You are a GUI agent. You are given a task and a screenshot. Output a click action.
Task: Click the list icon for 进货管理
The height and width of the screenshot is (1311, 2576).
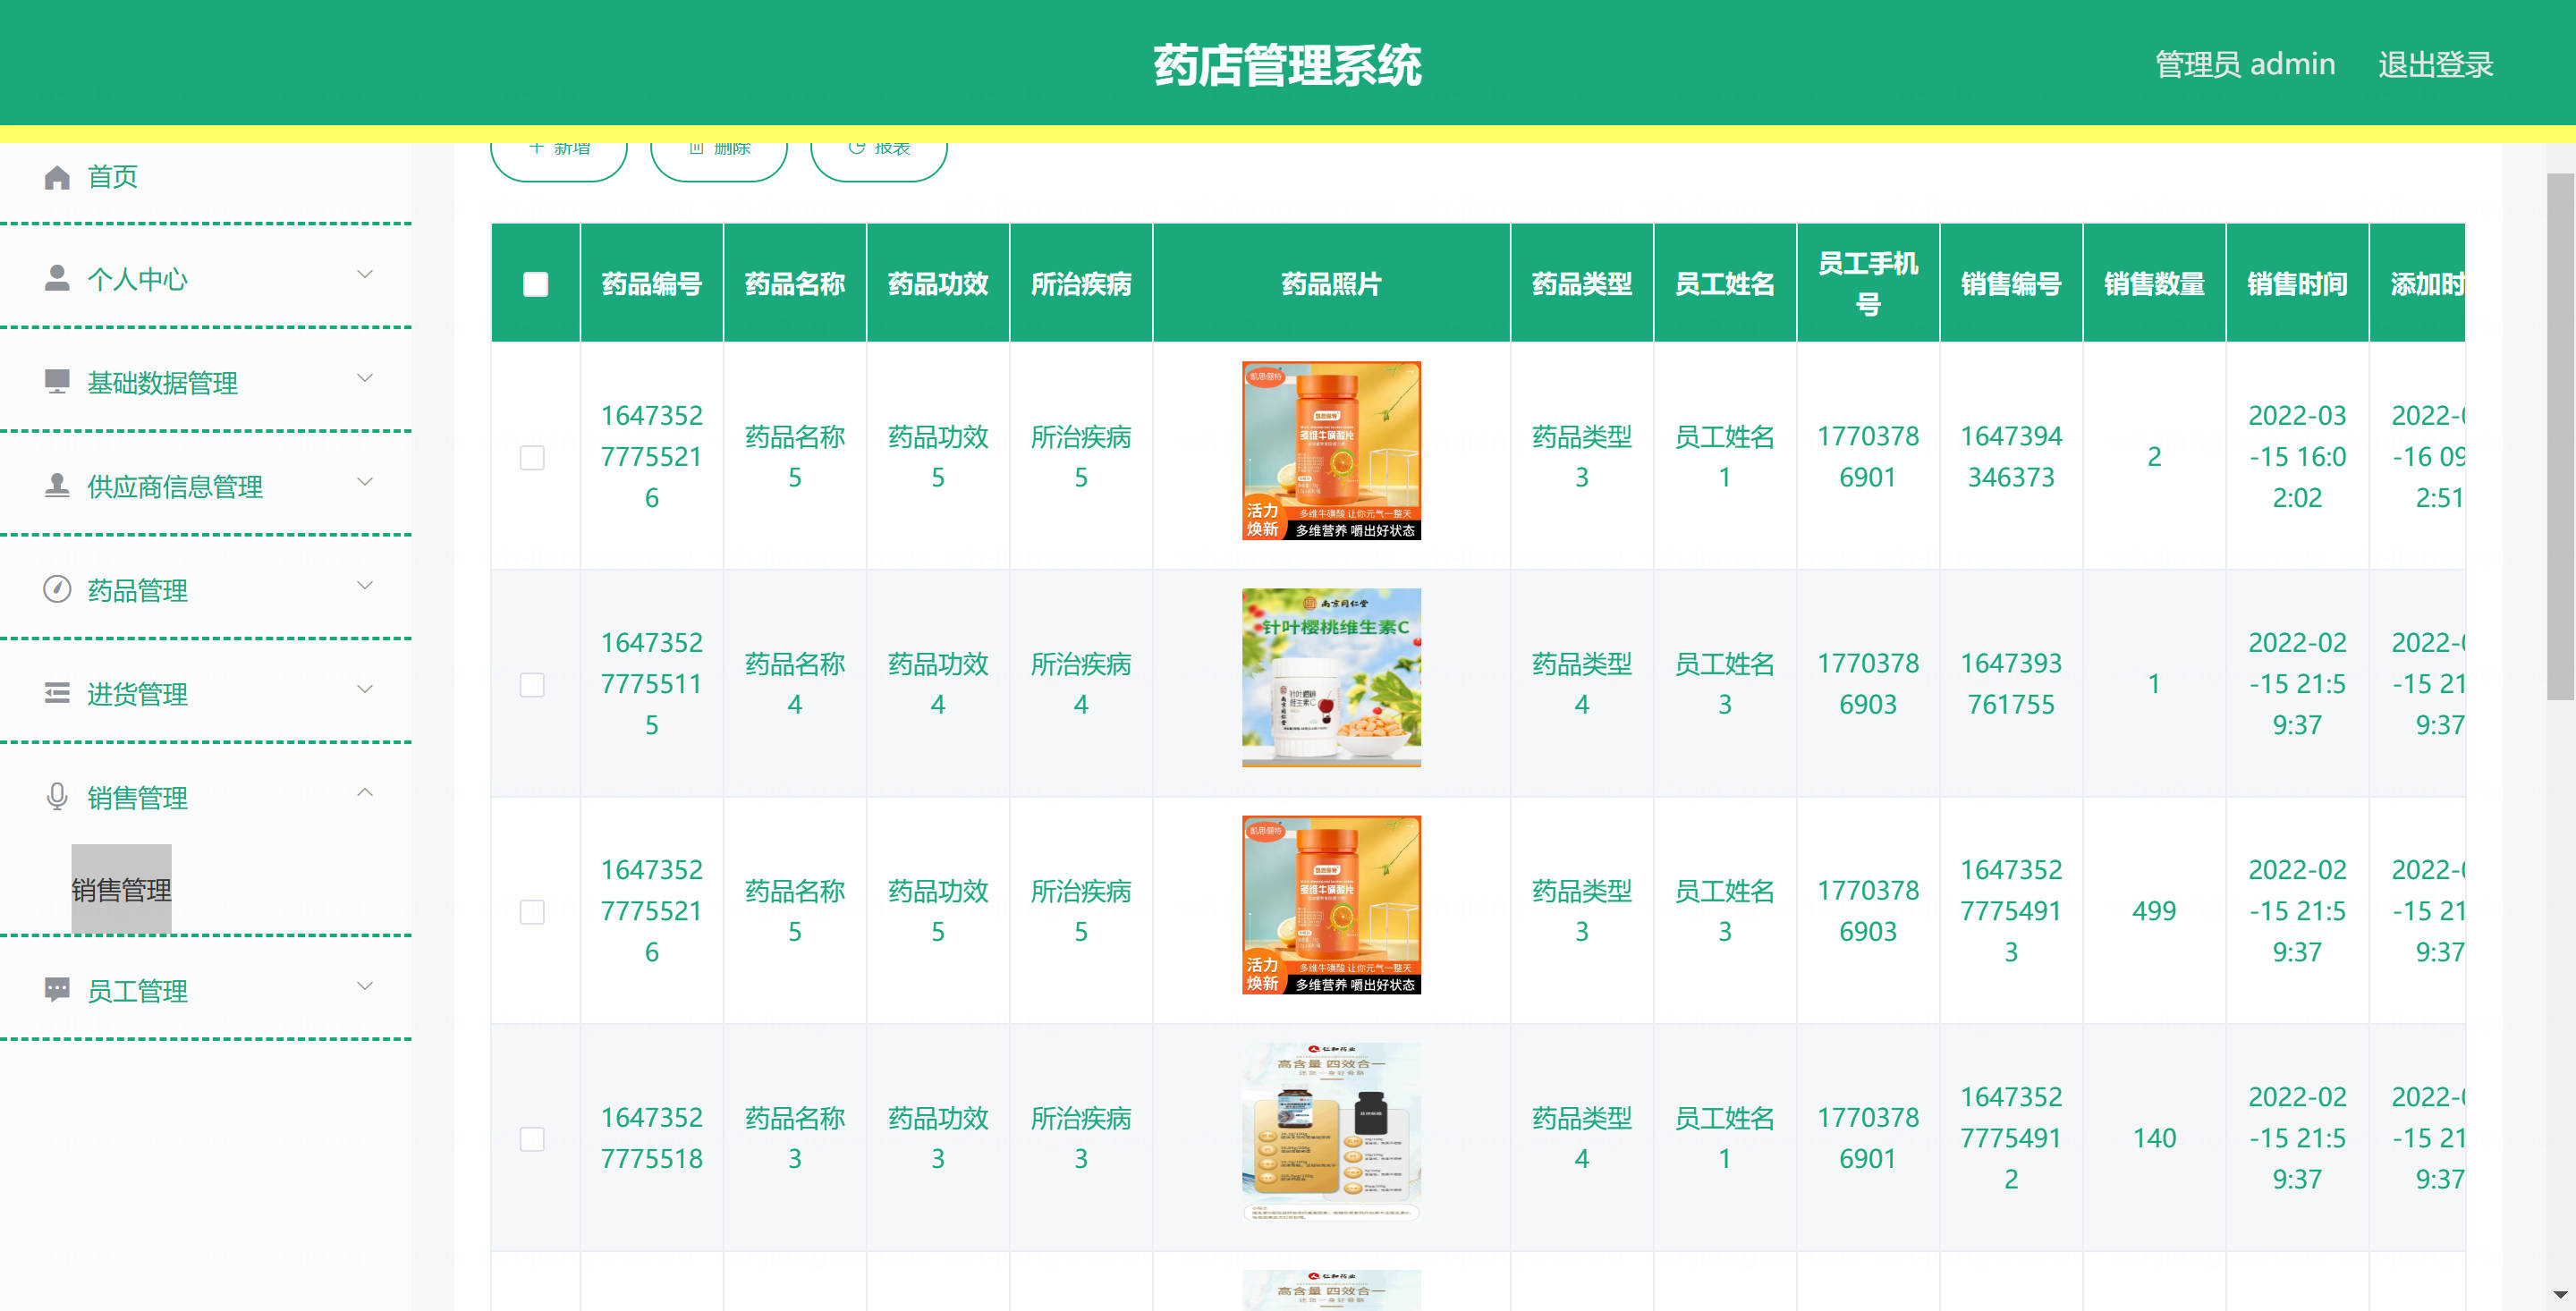(x=57, y=693)
